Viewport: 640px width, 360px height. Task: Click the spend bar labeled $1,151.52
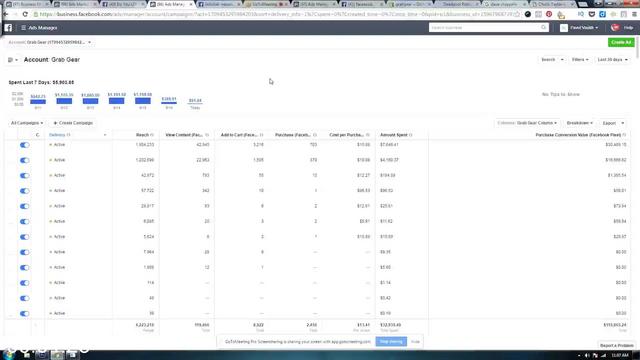116,101
